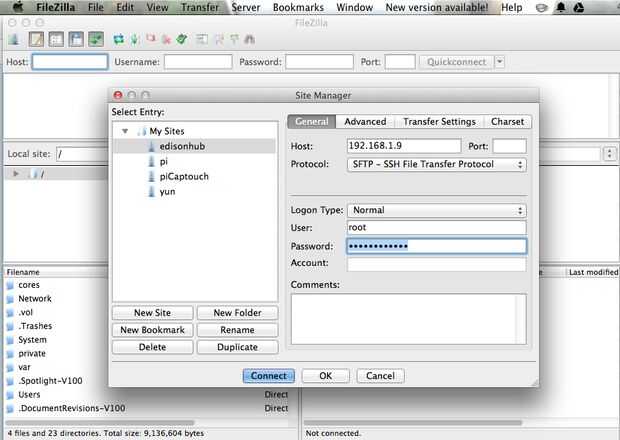Select the Users folder row
Viewport: 620px width, 440px height.
click(x=147, y=395)
